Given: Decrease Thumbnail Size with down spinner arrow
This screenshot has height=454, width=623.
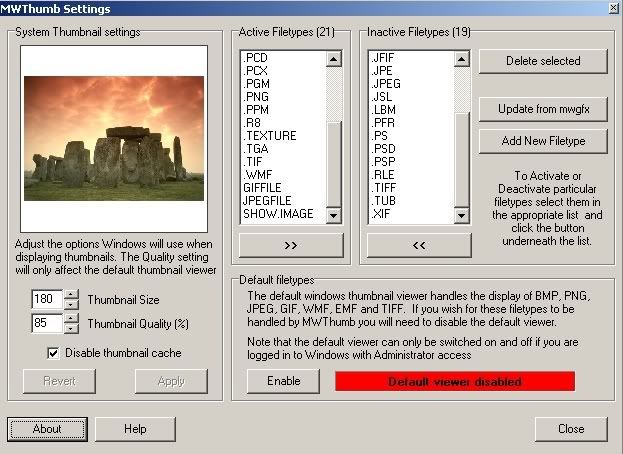Looking at the screenshot, I should point(71,305).
